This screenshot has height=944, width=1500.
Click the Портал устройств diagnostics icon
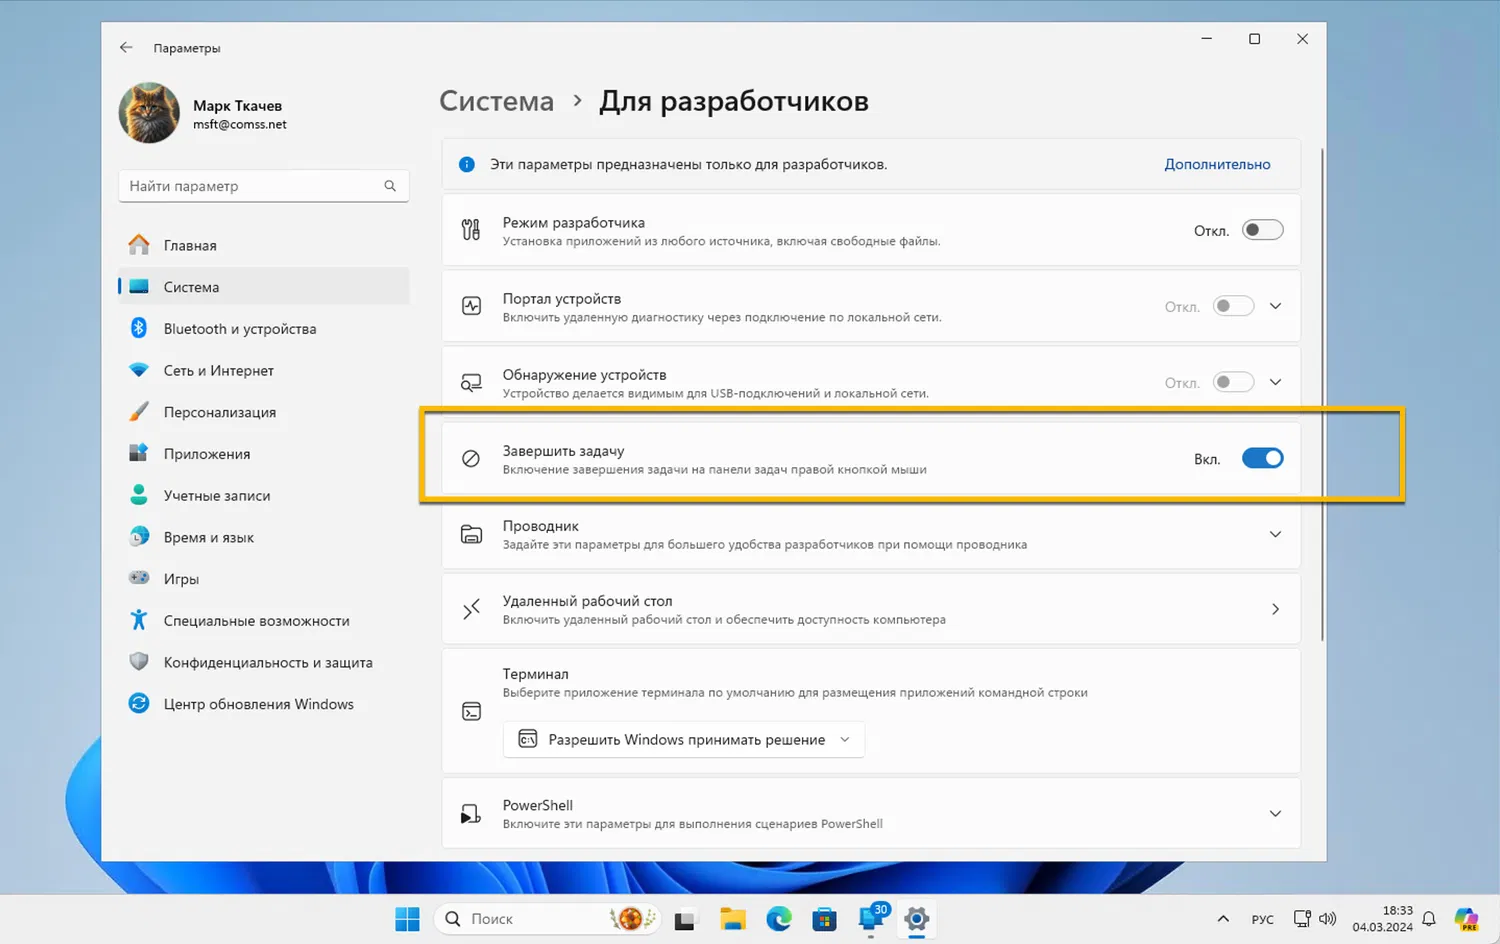(x=471, y=306)
